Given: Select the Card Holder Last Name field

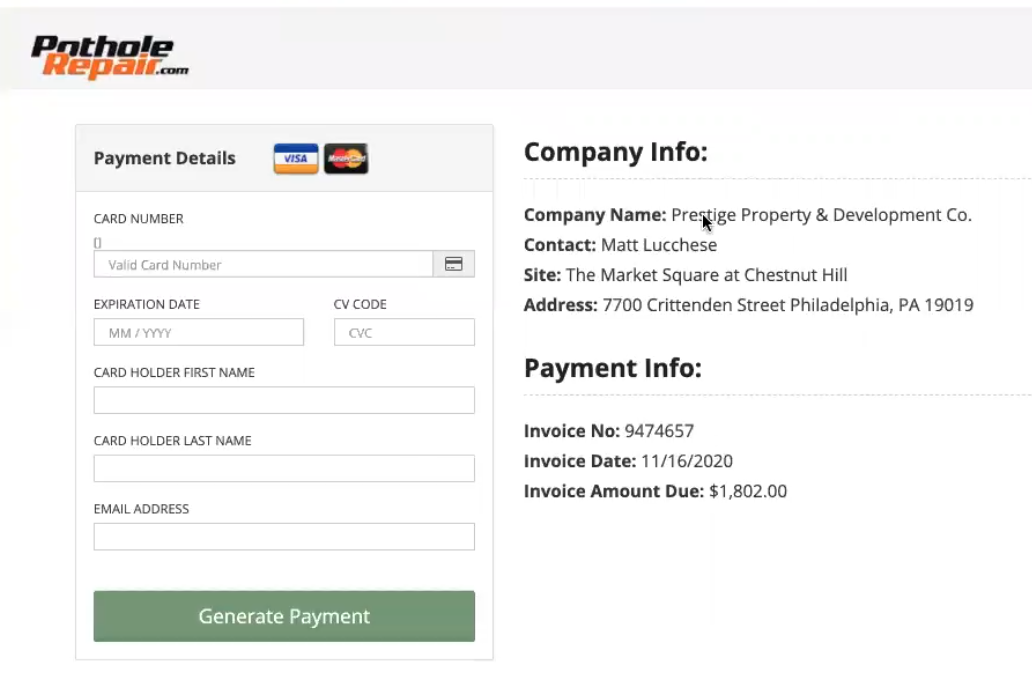Looking at the screenshot, I should [x=284, y=469].
